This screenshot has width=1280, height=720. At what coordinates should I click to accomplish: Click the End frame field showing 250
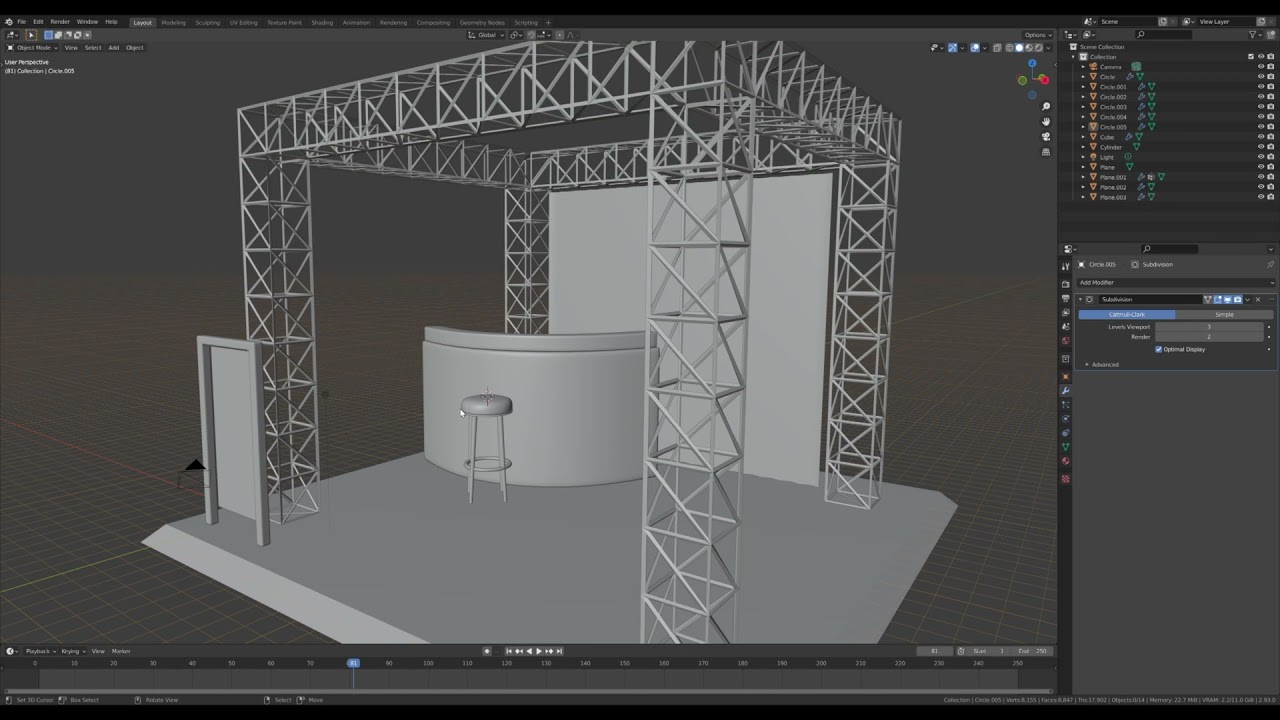click(1031, 651)
